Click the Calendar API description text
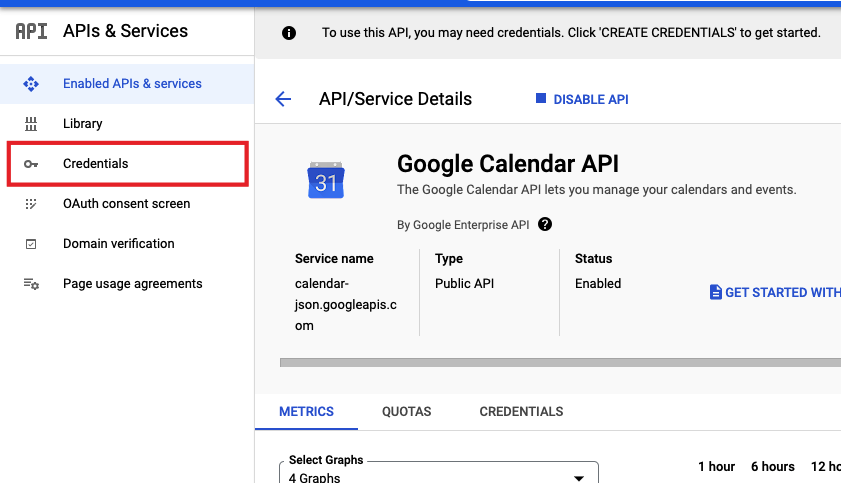Screen dimensions: 841x483 coord(596,190)
